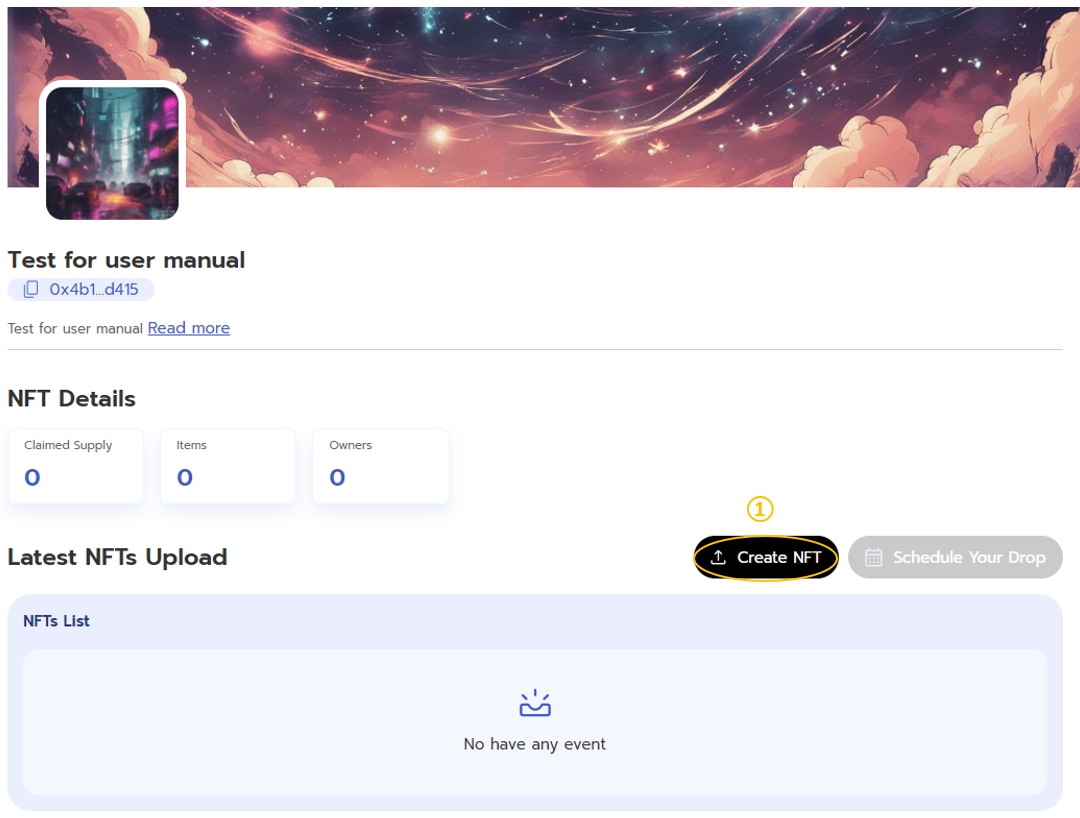Click the Create NFT button
Image resolution: width=1080 pixels, height=818 pixels.
click(x=765, y=557)
